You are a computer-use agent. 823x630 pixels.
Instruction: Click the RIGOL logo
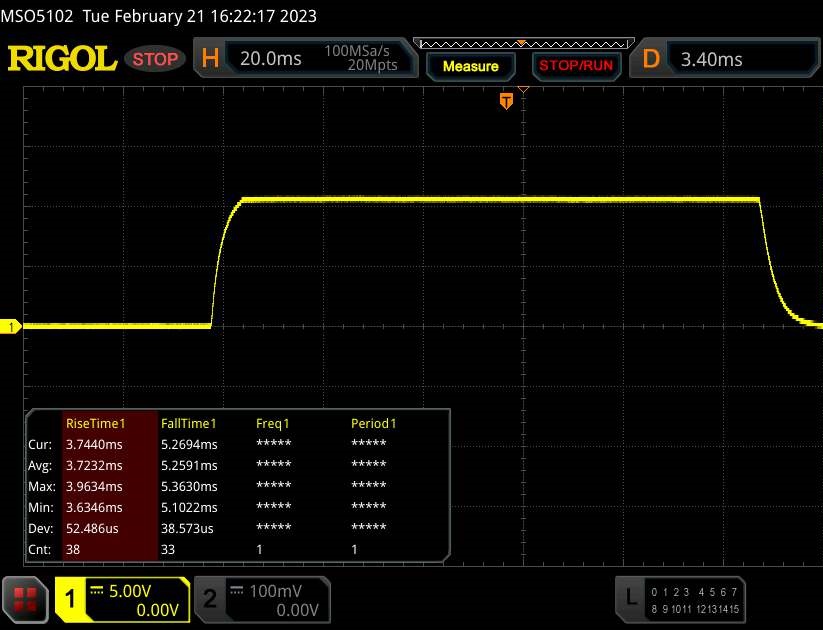point(62,59)
